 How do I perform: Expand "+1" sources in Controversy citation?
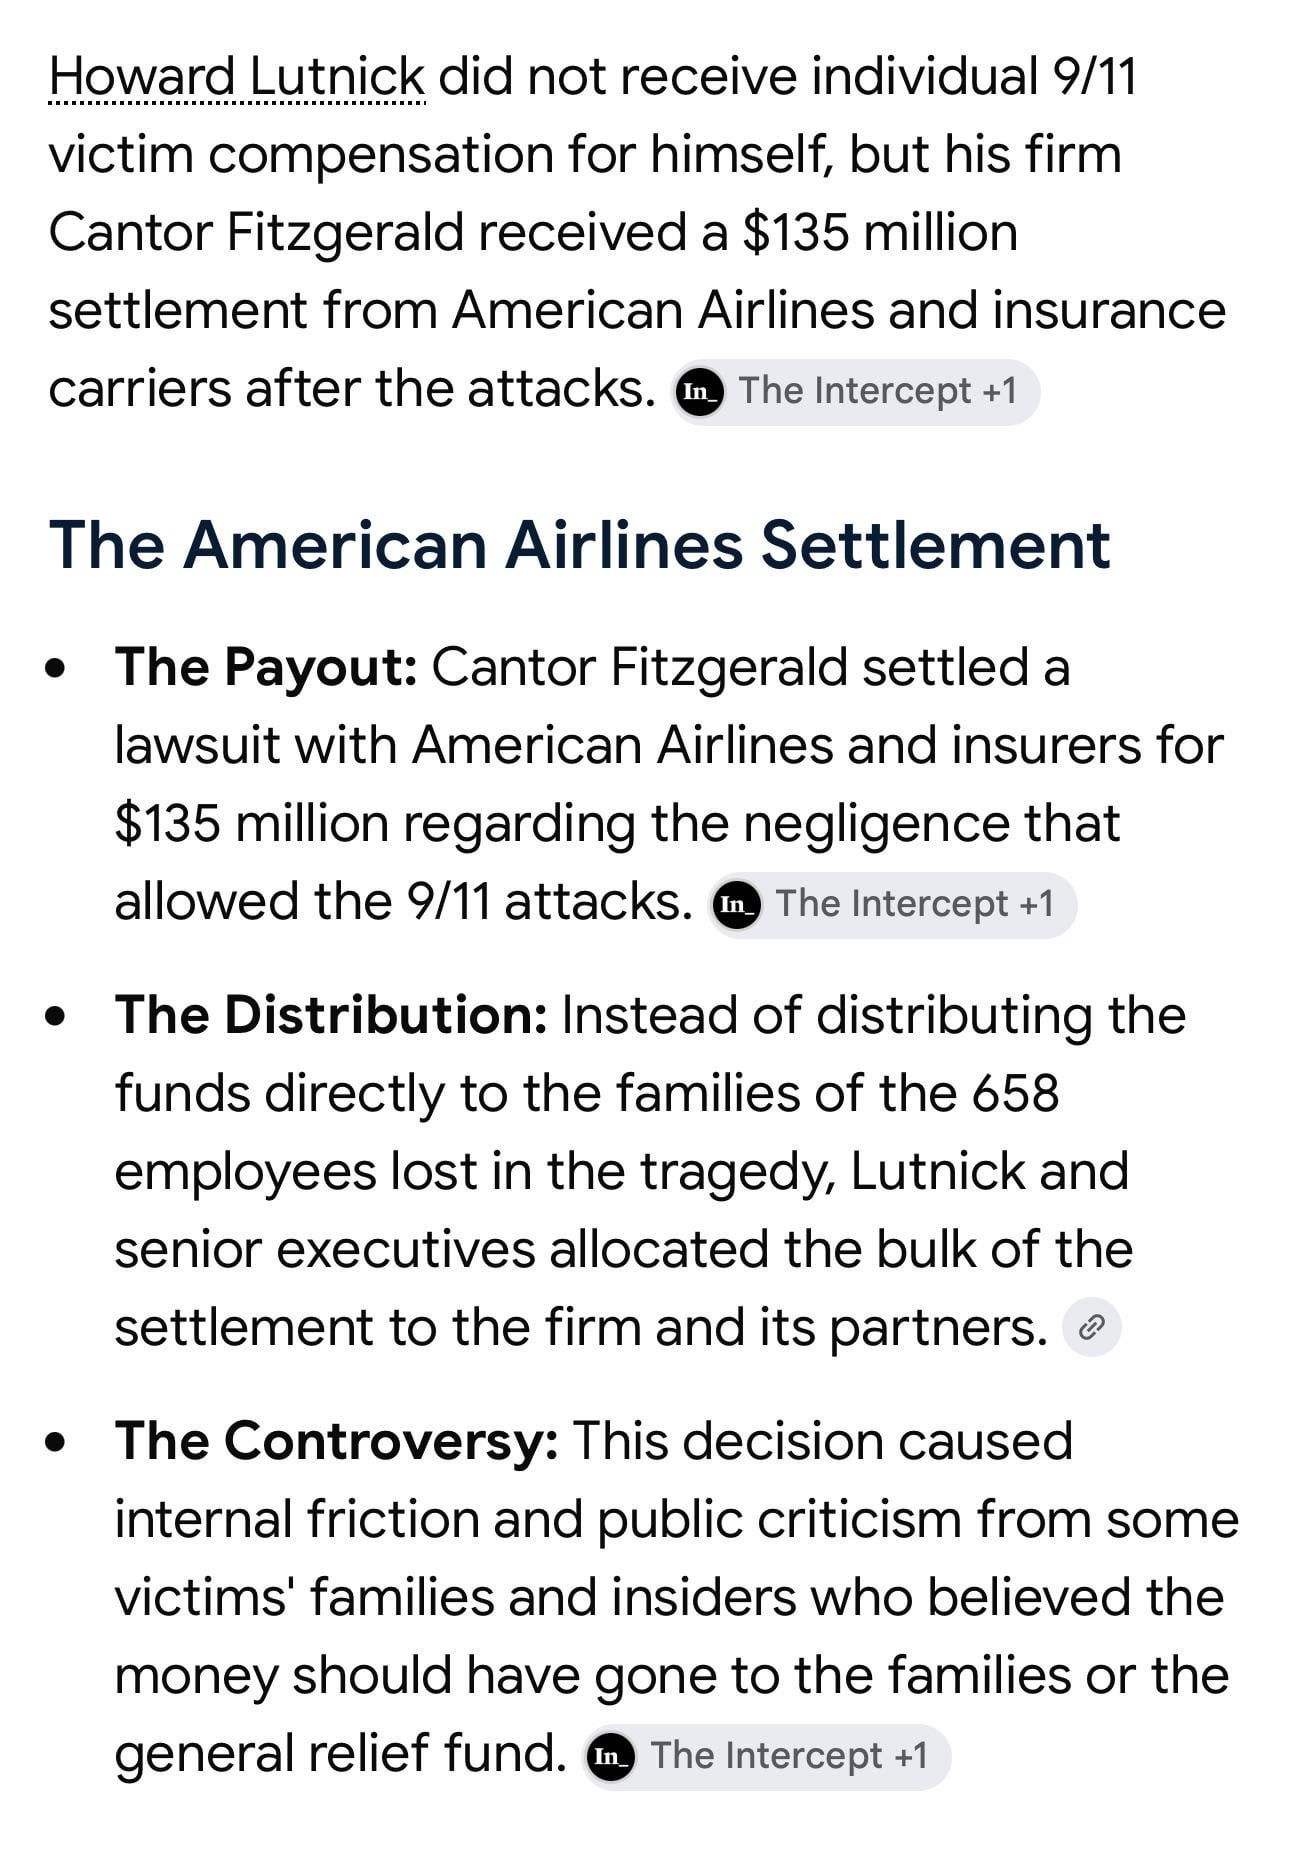point(910,1756)
